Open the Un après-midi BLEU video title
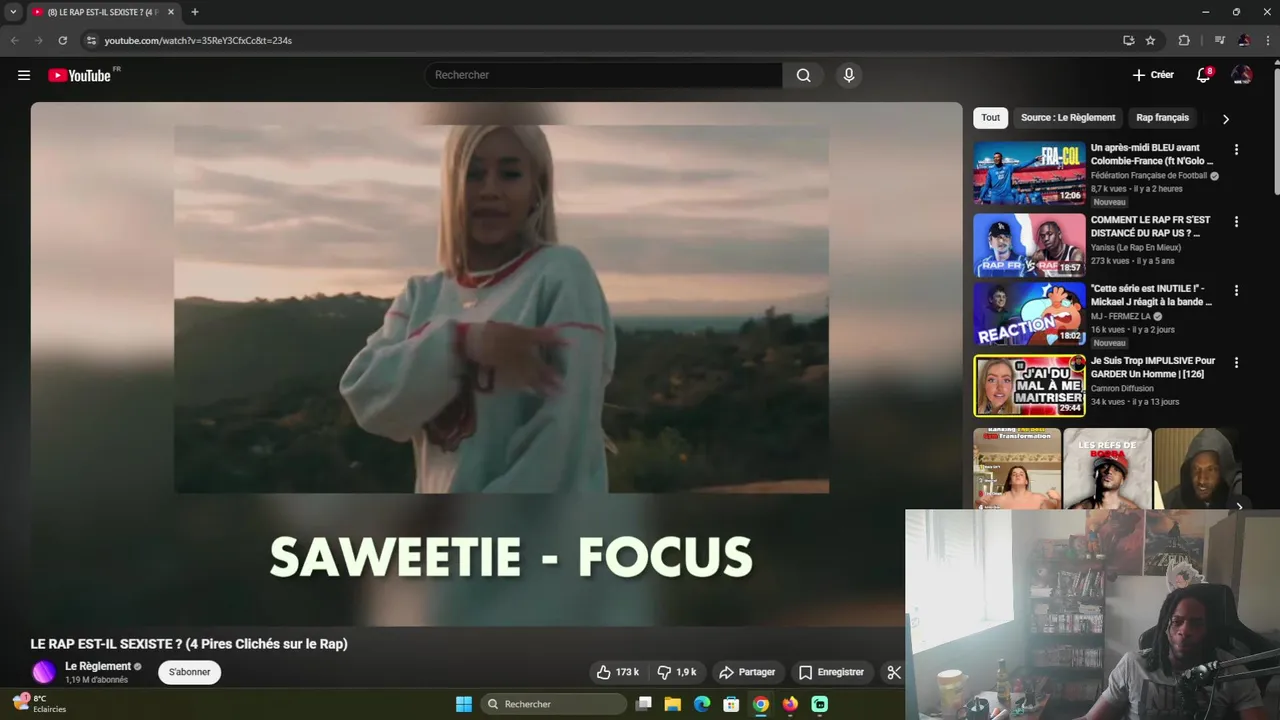This screenshot has width=1280, height=720. (1152, 154)
